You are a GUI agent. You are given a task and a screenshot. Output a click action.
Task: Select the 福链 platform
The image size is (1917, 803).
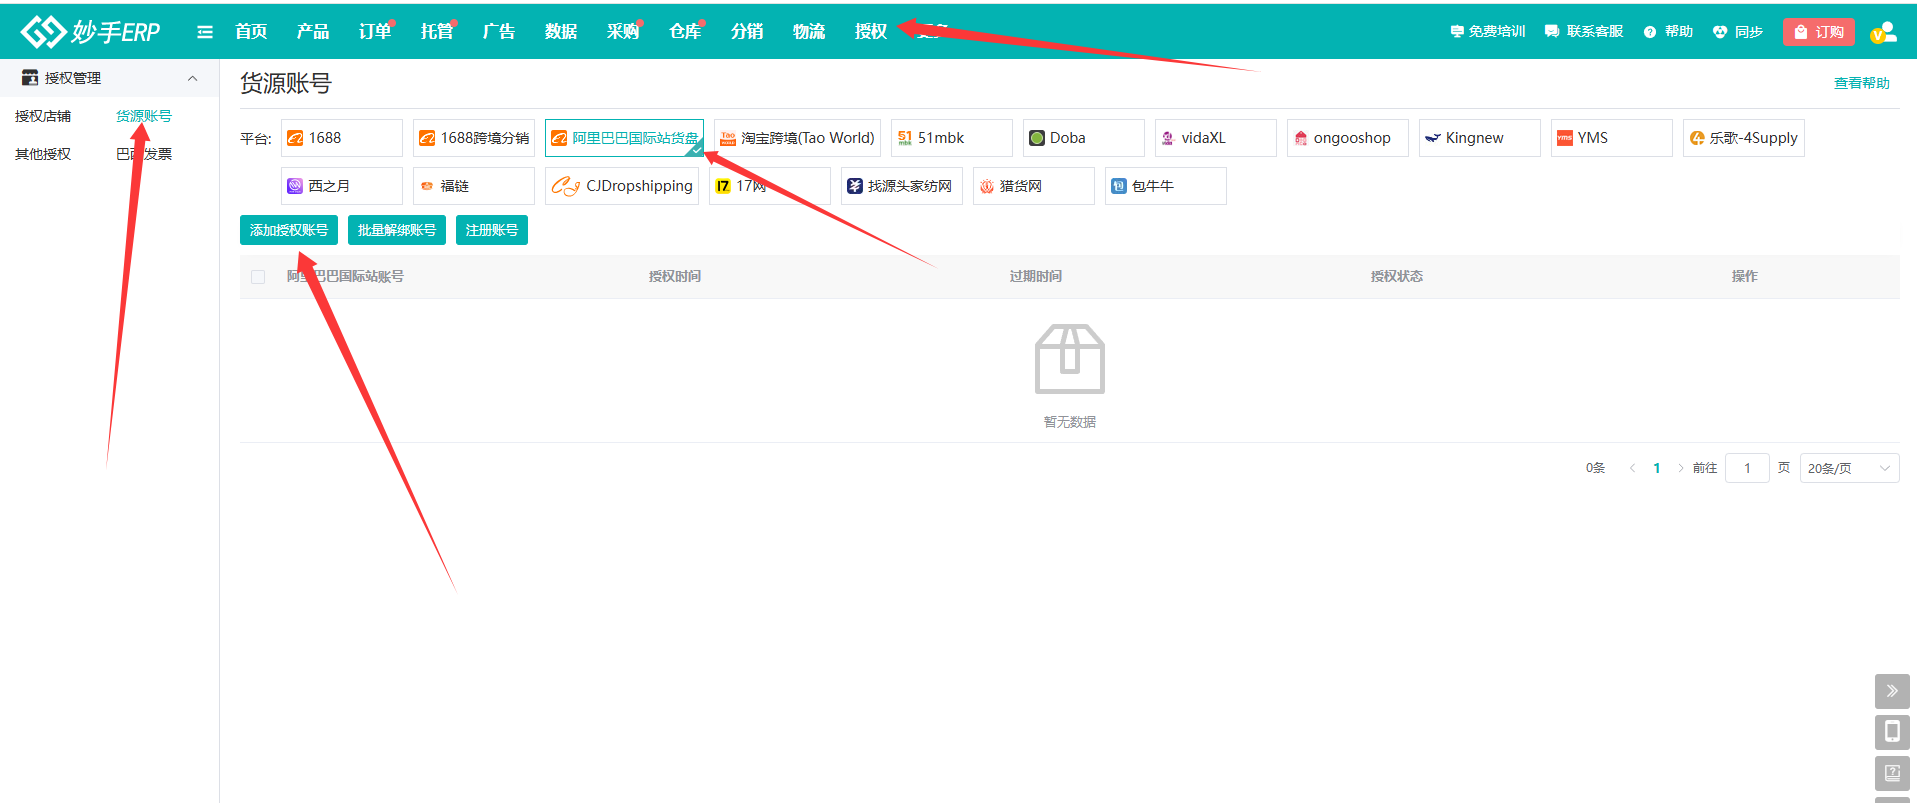474,186
